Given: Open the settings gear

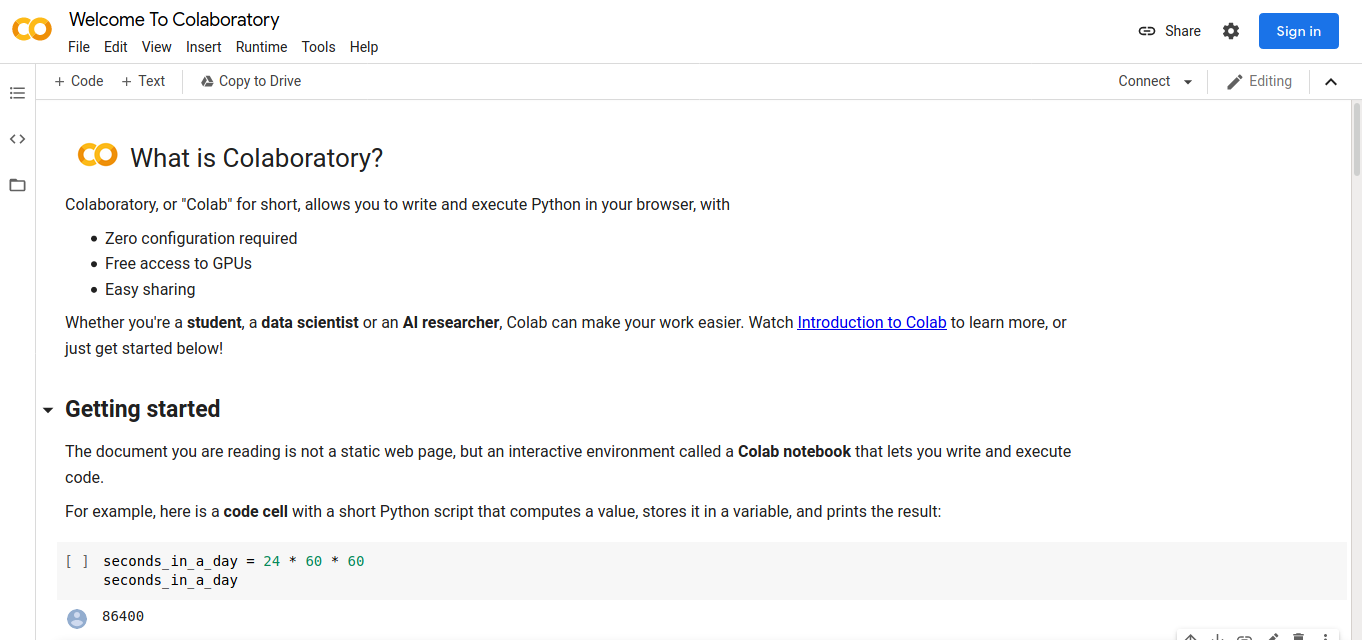Looking at the screenshot, I should pyautogui.click(x=1231, y=31).
